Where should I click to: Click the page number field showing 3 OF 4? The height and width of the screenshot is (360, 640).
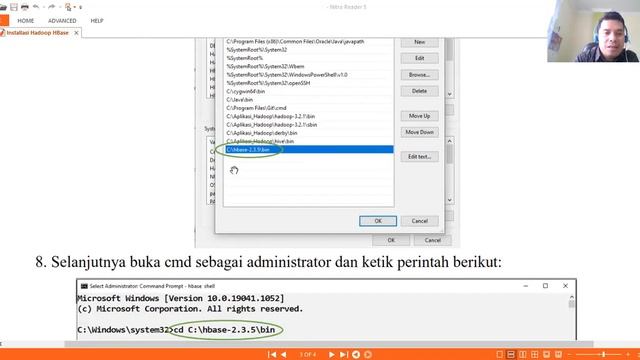(x=308, y=354)
